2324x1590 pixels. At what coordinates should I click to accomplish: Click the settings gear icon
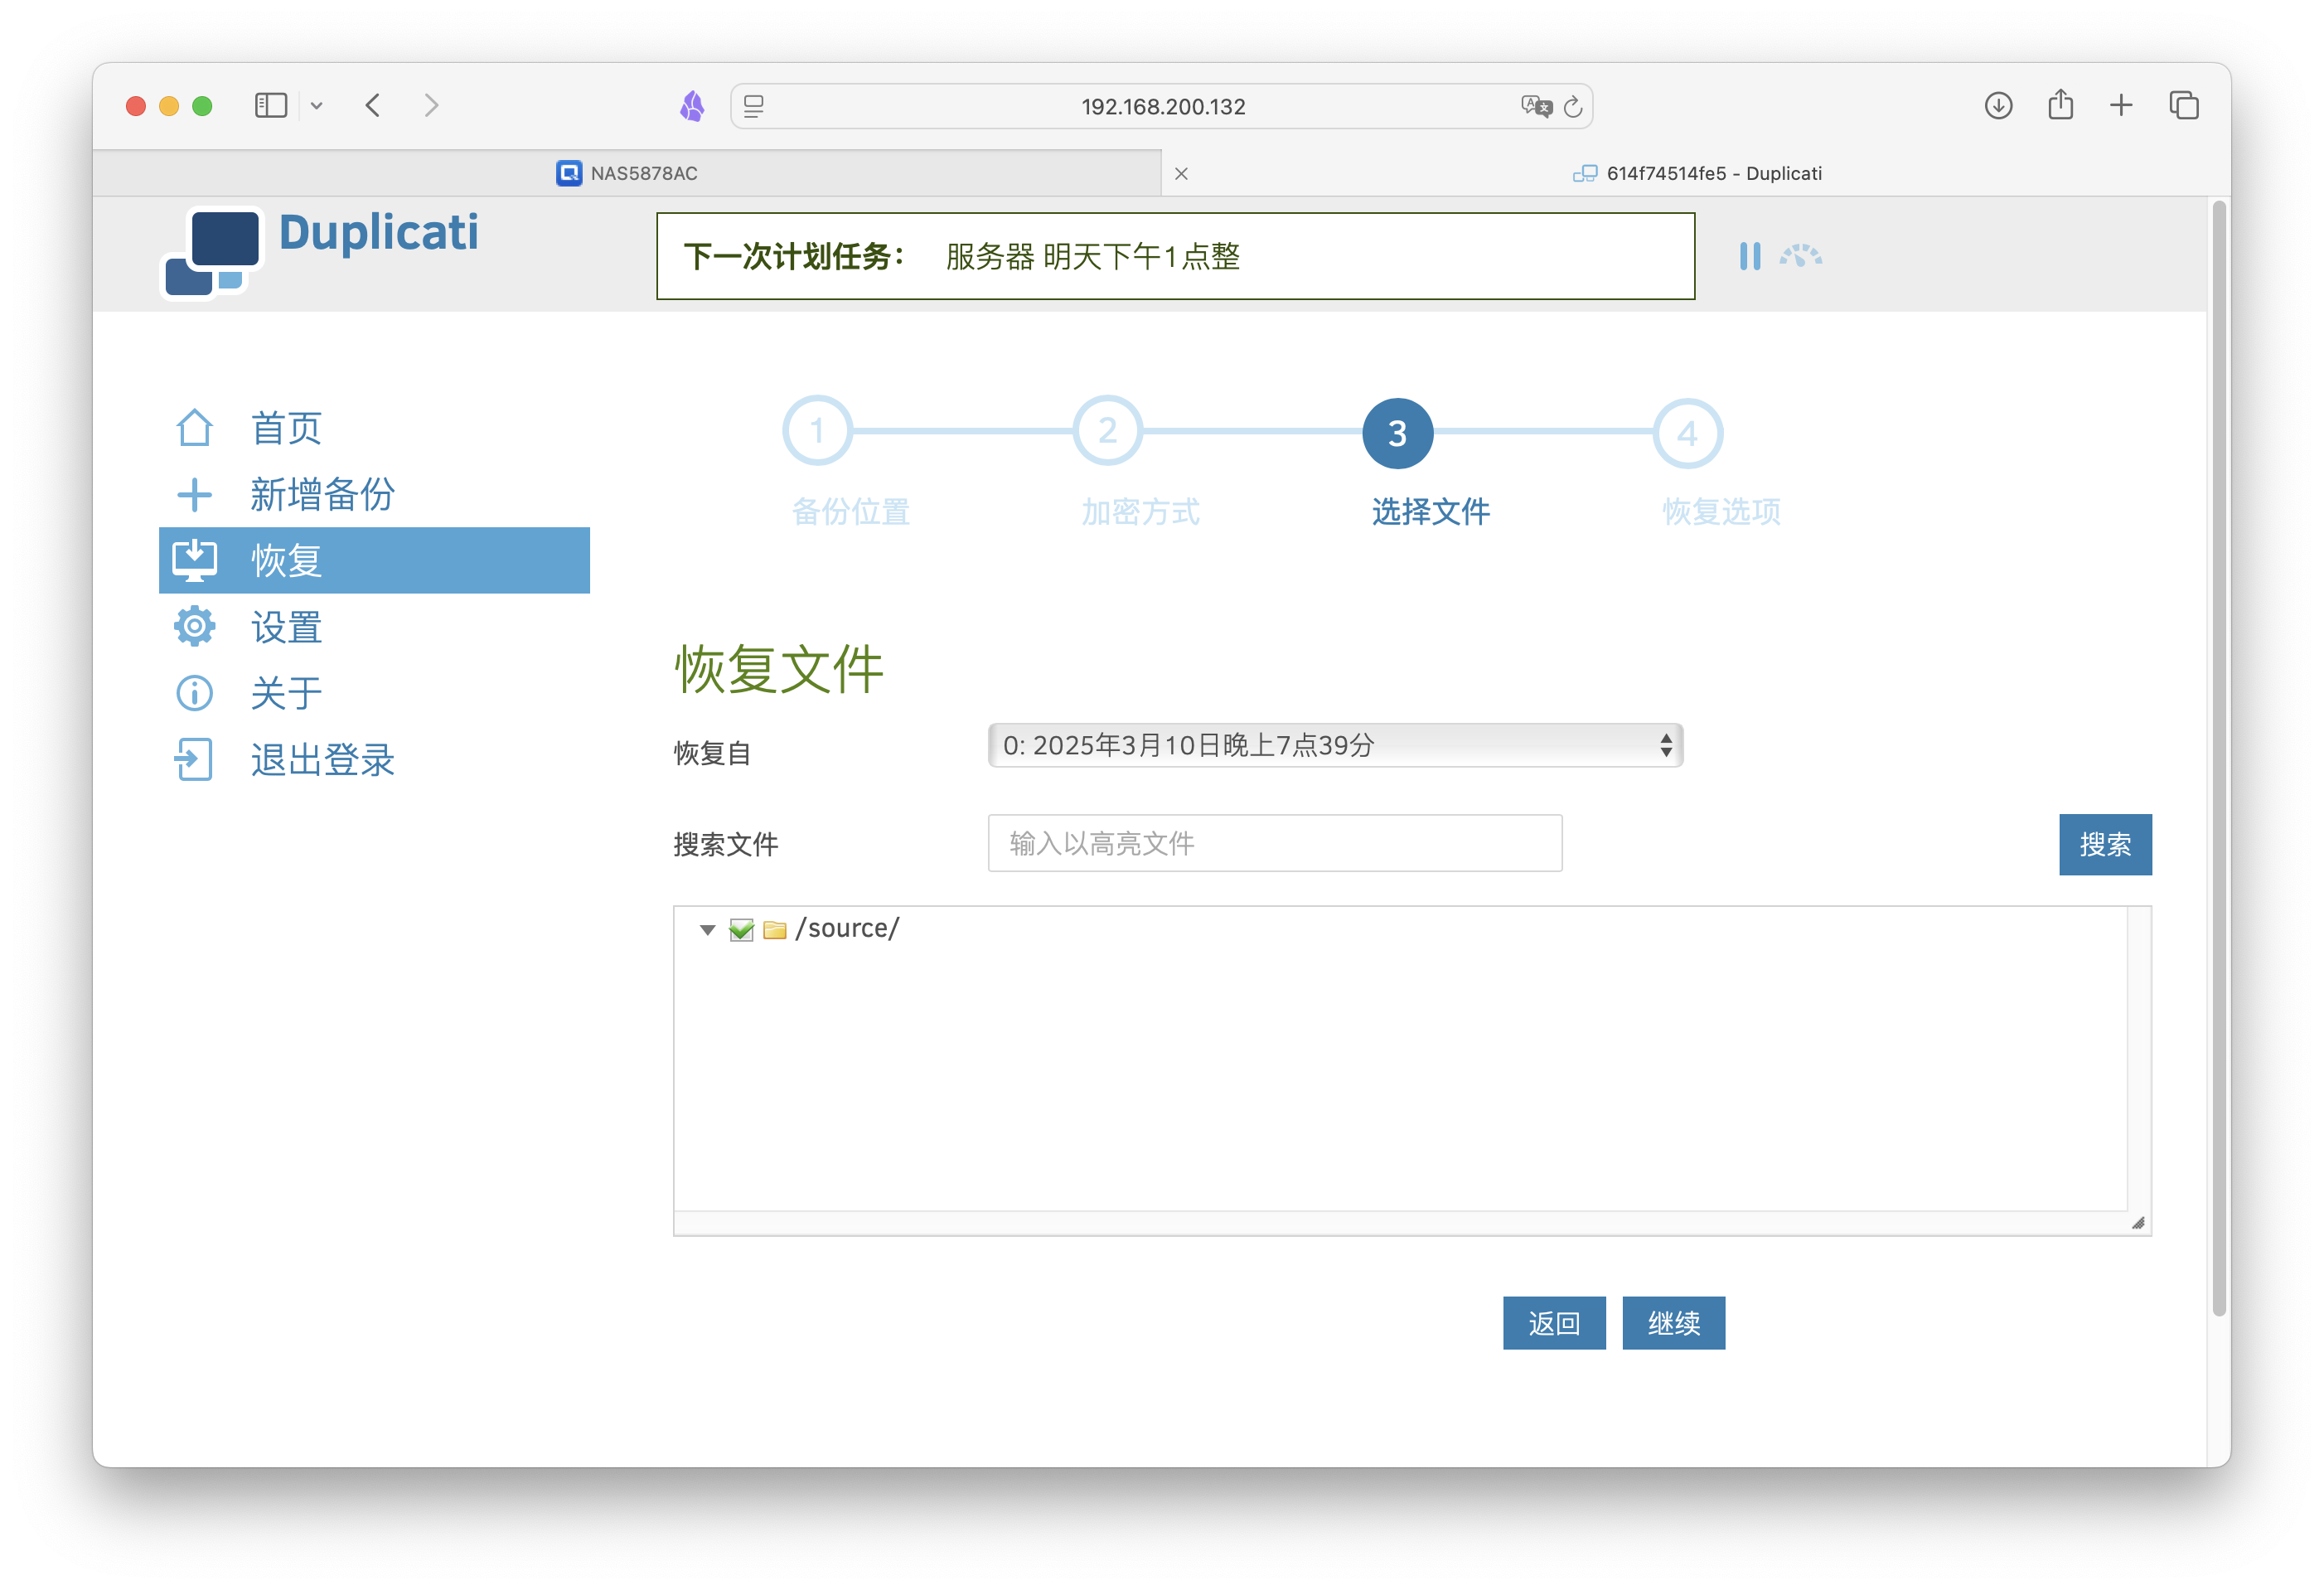tap(194, 627)
